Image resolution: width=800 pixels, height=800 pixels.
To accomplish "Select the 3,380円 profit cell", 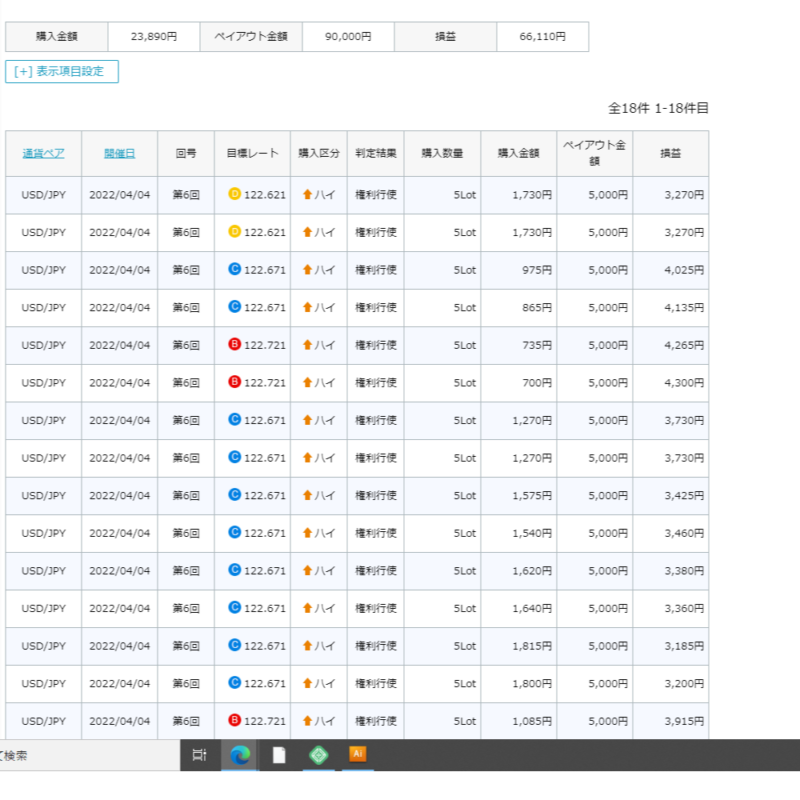I will [x=670, y=571].
